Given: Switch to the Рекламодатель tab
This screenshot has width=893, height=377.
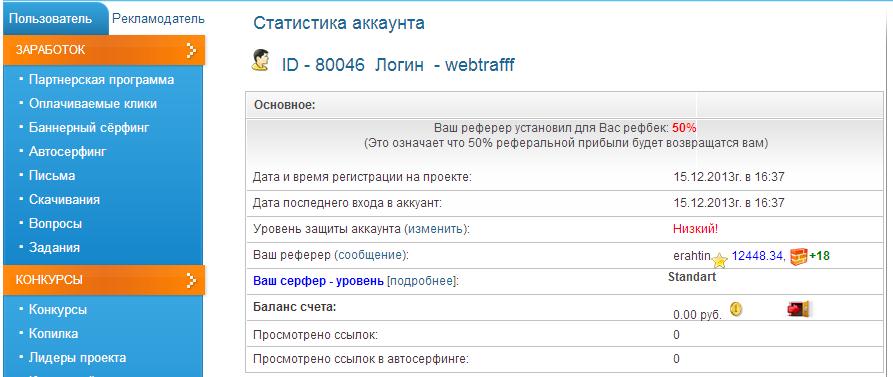Looking at the screenshot, I should (158, 18).
